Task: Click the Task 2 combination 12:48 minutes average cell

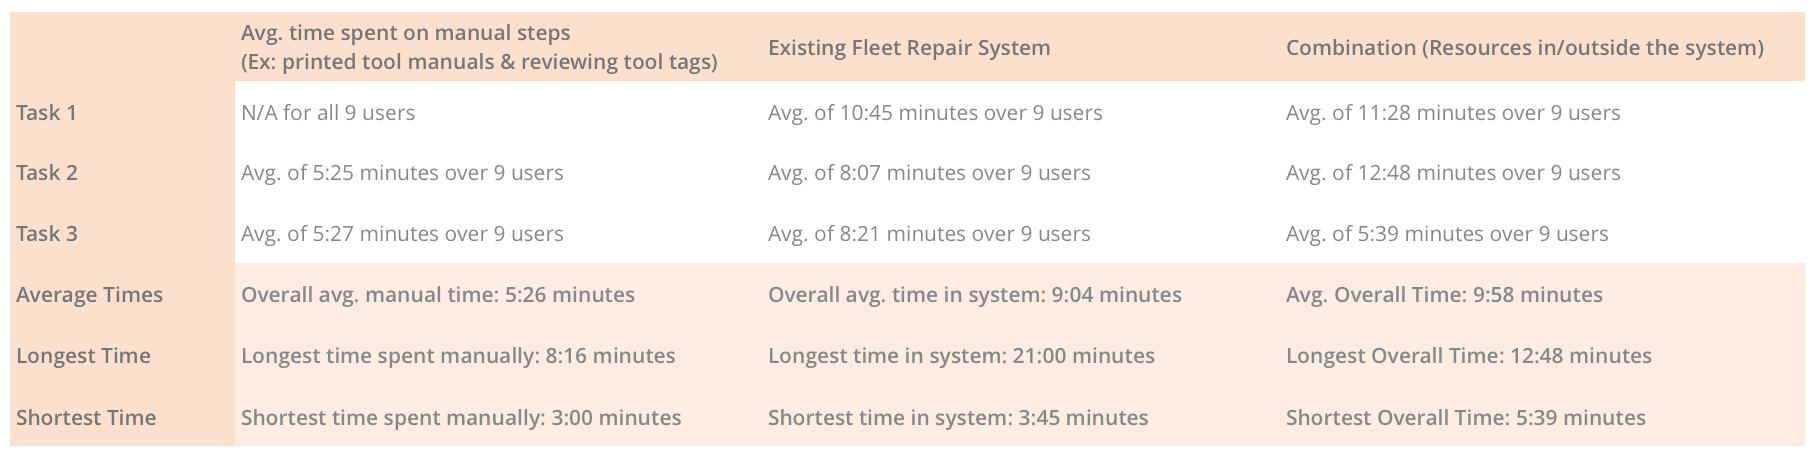Action: (1453, 173)
